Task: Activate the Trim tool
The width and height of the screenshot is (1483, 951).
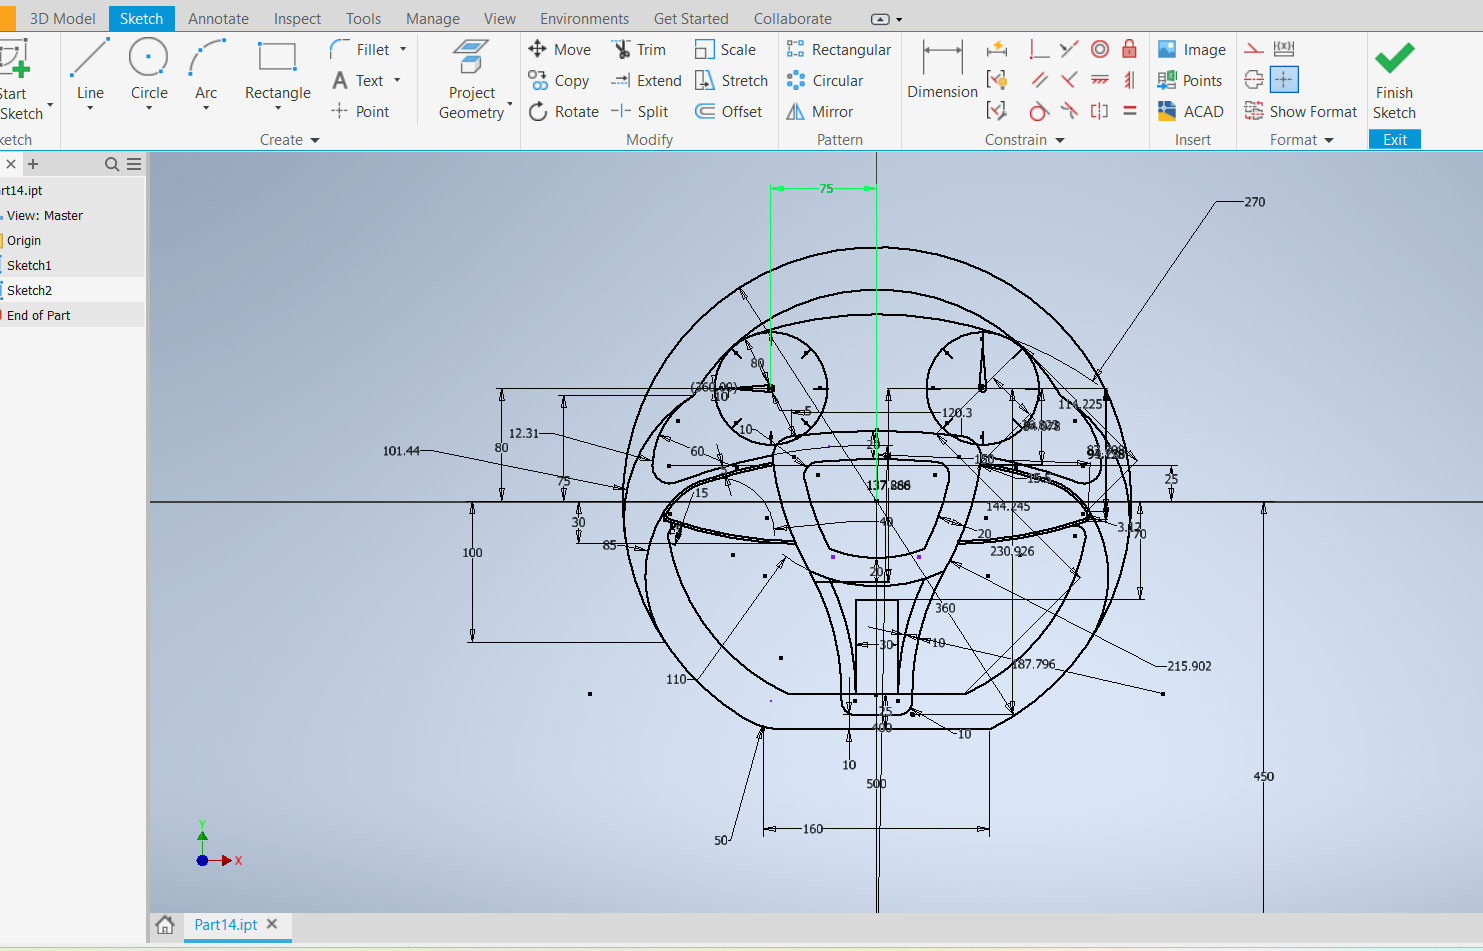Action: [639, 50]
